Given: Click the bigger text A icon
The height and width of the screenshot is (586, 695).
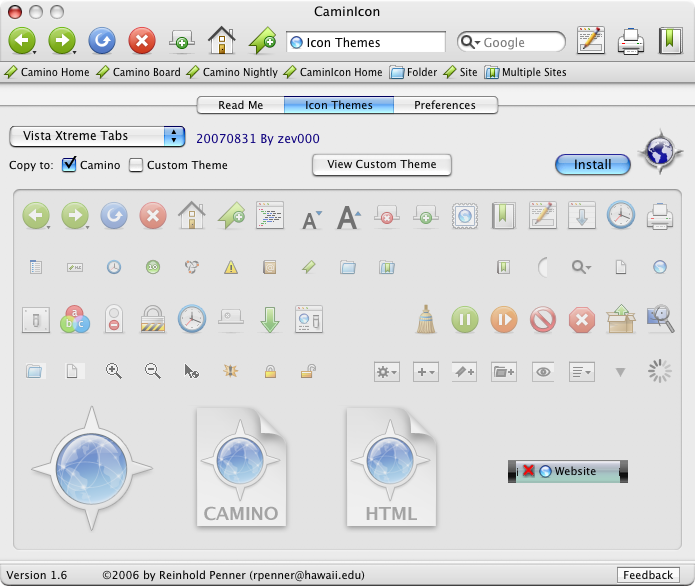Looking at the screenshot, I should [349, 217].
